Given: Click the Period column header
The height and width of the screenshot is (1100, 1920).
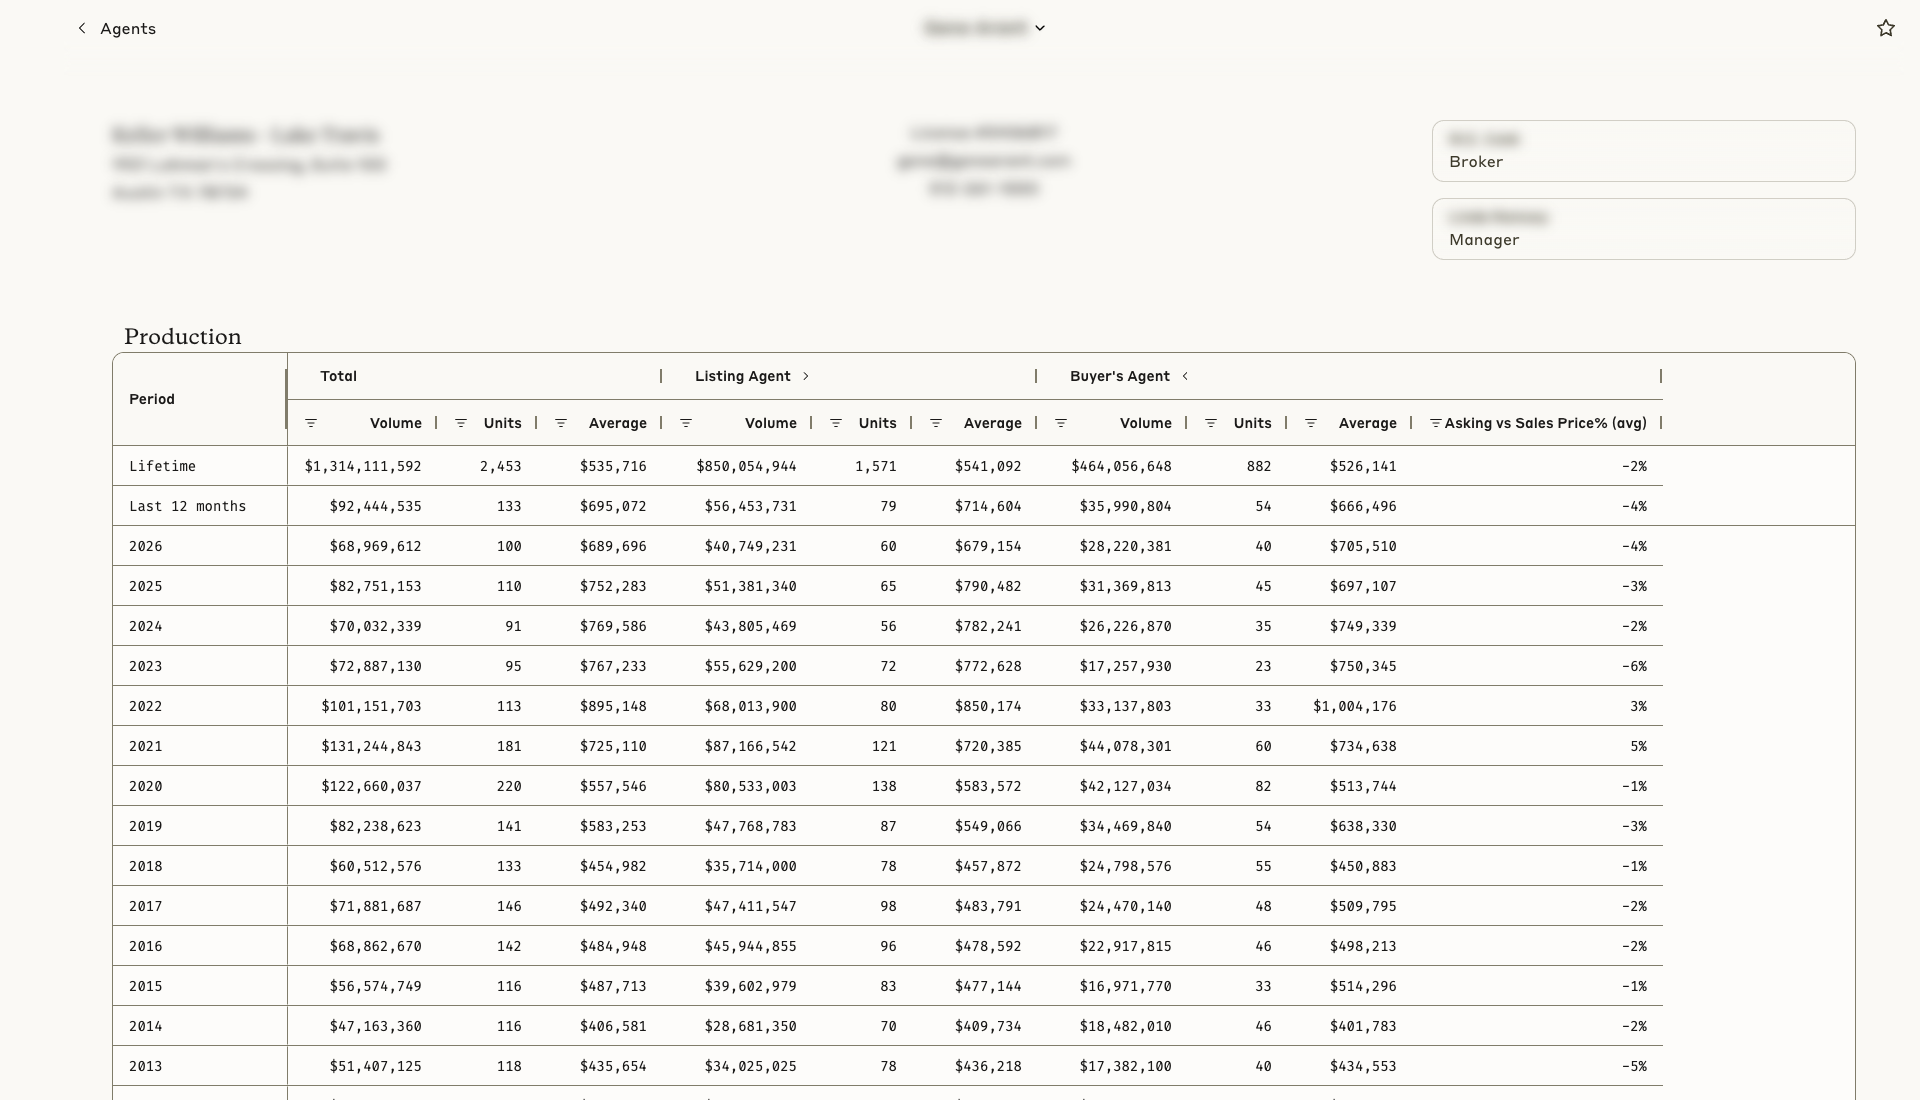Looking at the screenshot, I should [x=152, y=399].
